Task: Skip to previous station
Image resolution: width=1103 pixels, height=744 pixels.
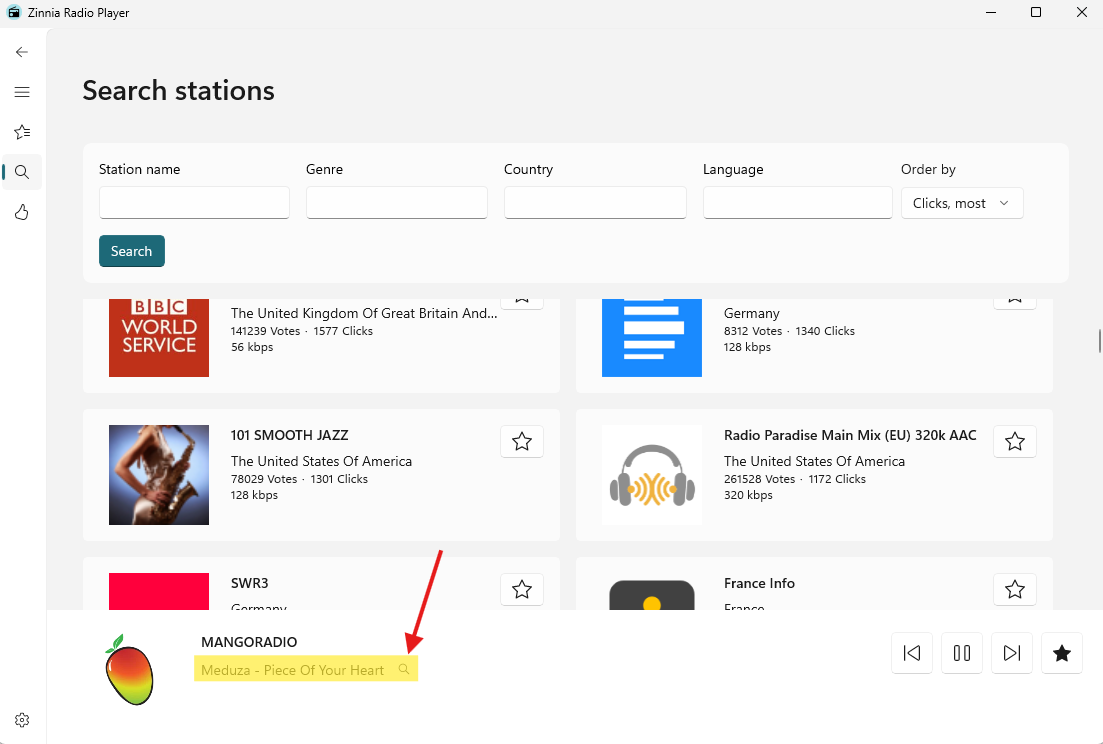Action: pyautogui.click(x=912, y=653)
